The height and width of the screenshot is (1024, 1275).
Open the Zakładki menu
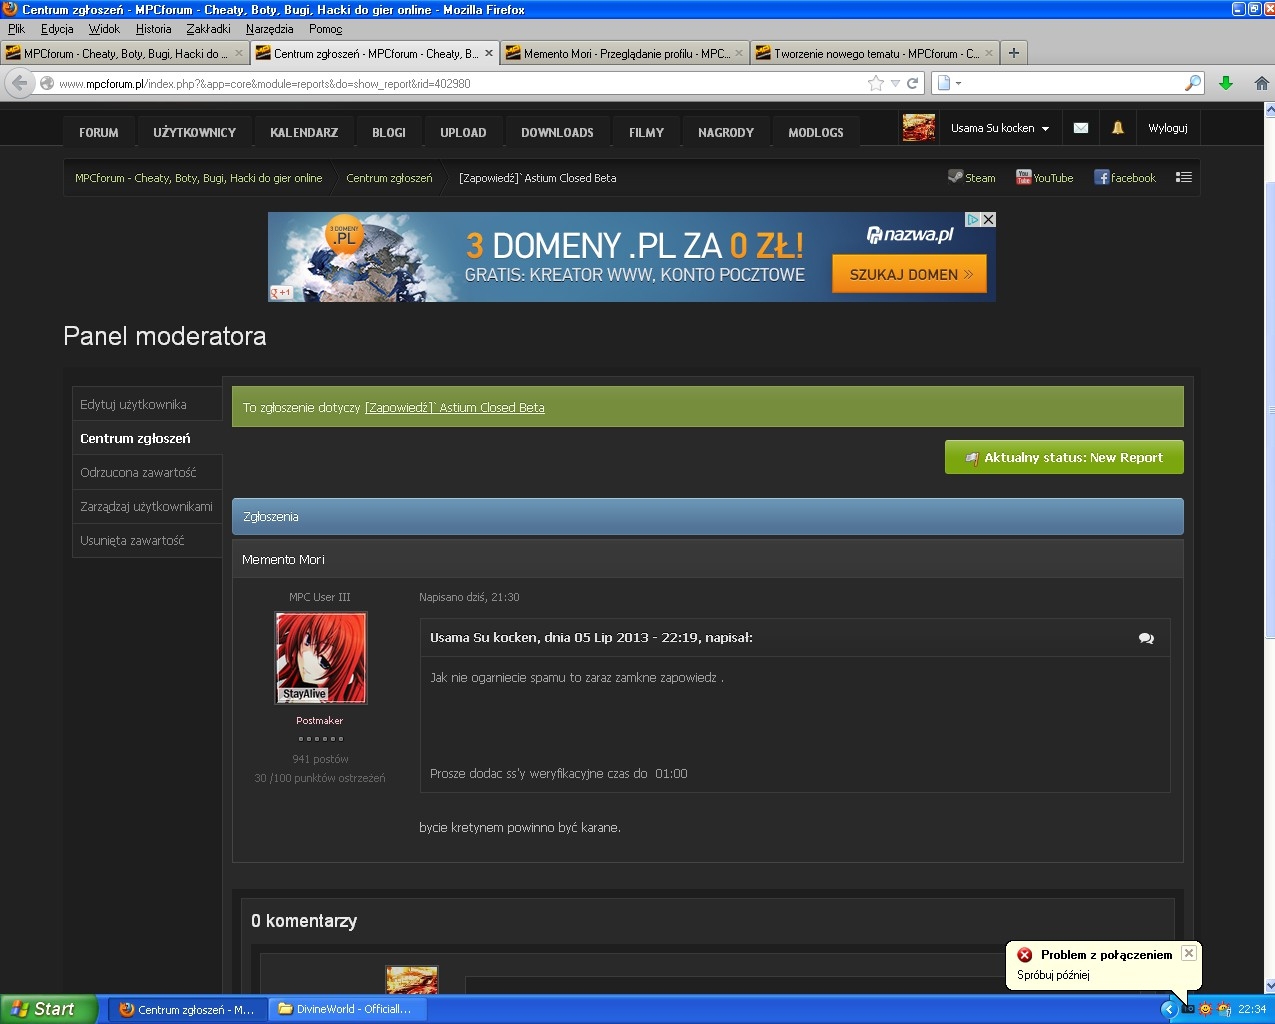208,29
